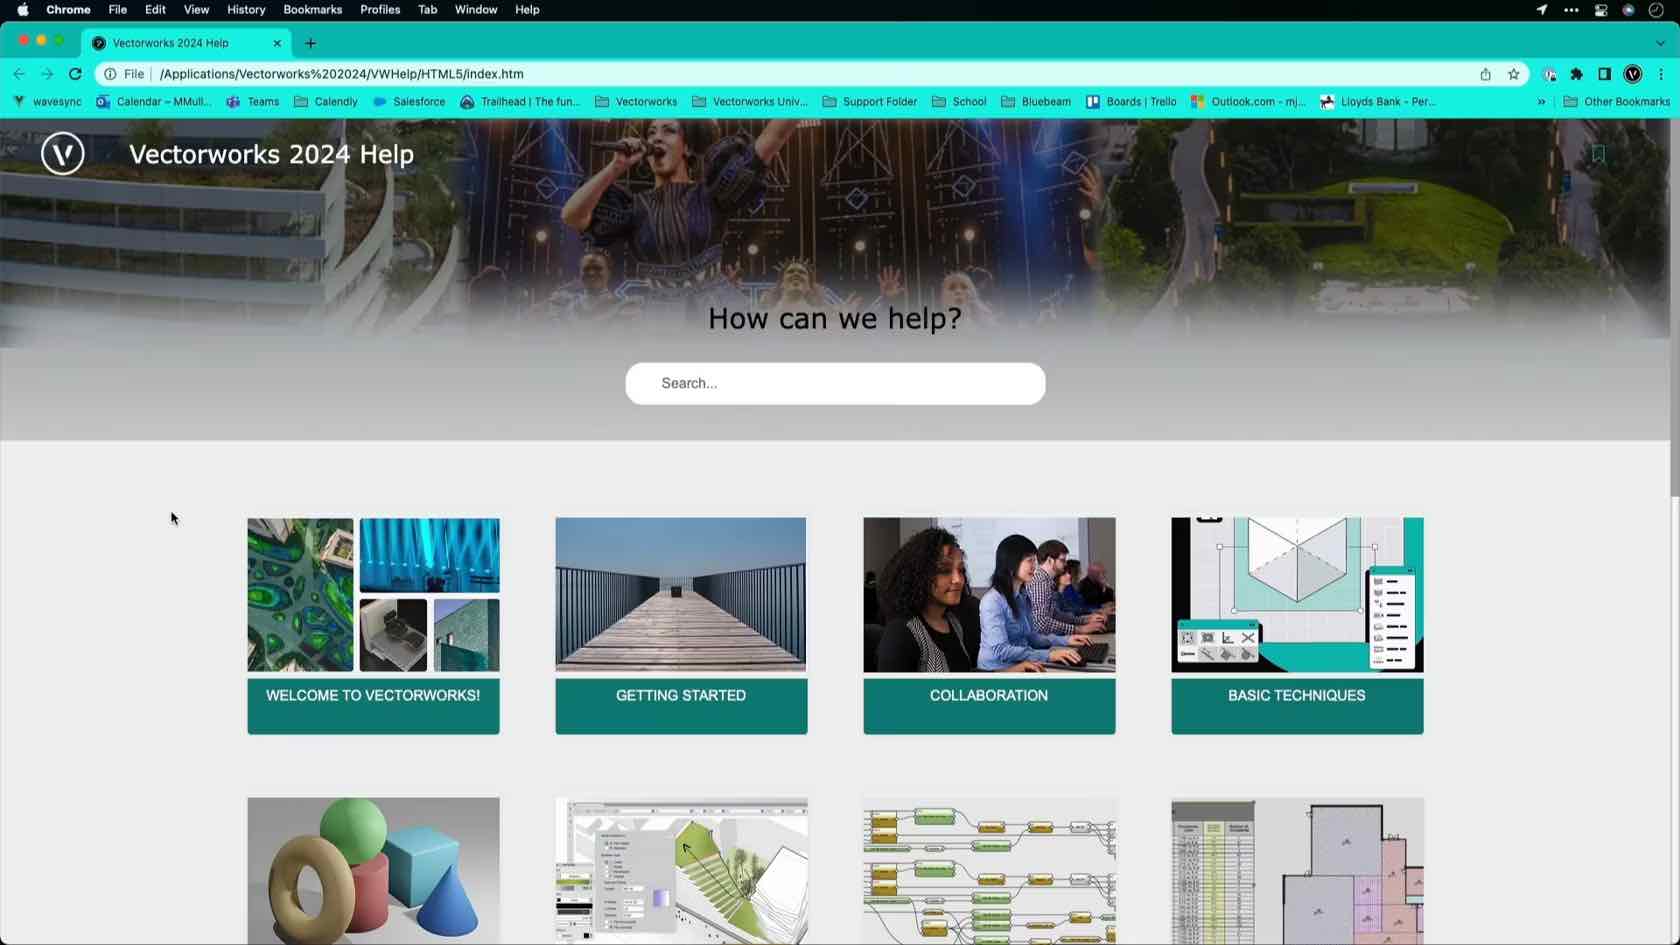
Task: View site information icon next to File
Action: pos(110,74)
